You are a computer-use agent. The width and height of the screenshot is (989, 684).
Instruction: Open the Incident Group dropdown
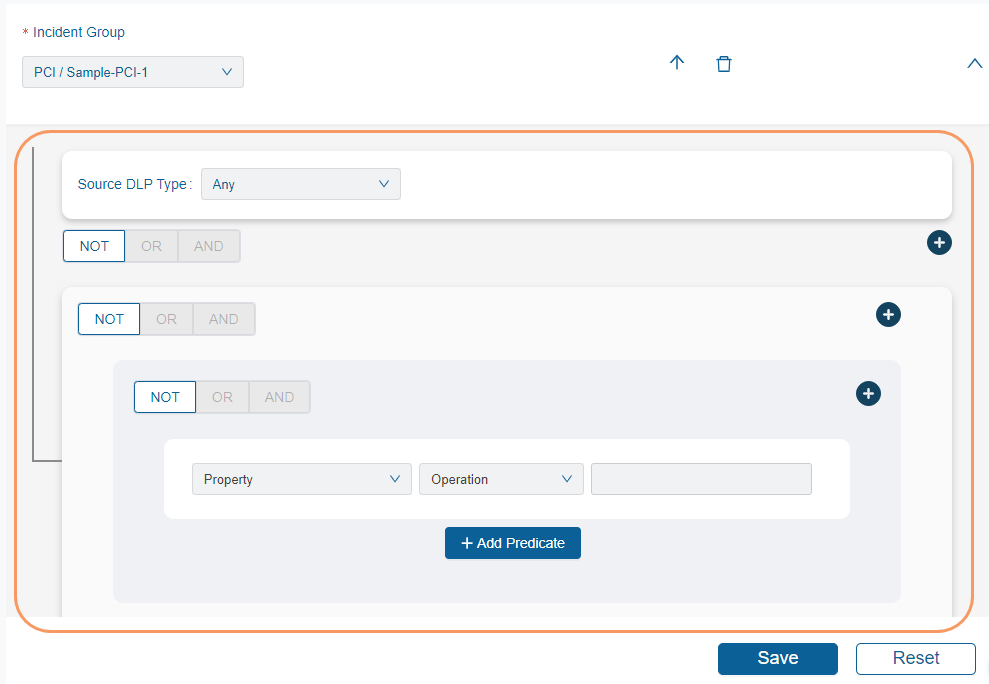(x=133, y=72)
